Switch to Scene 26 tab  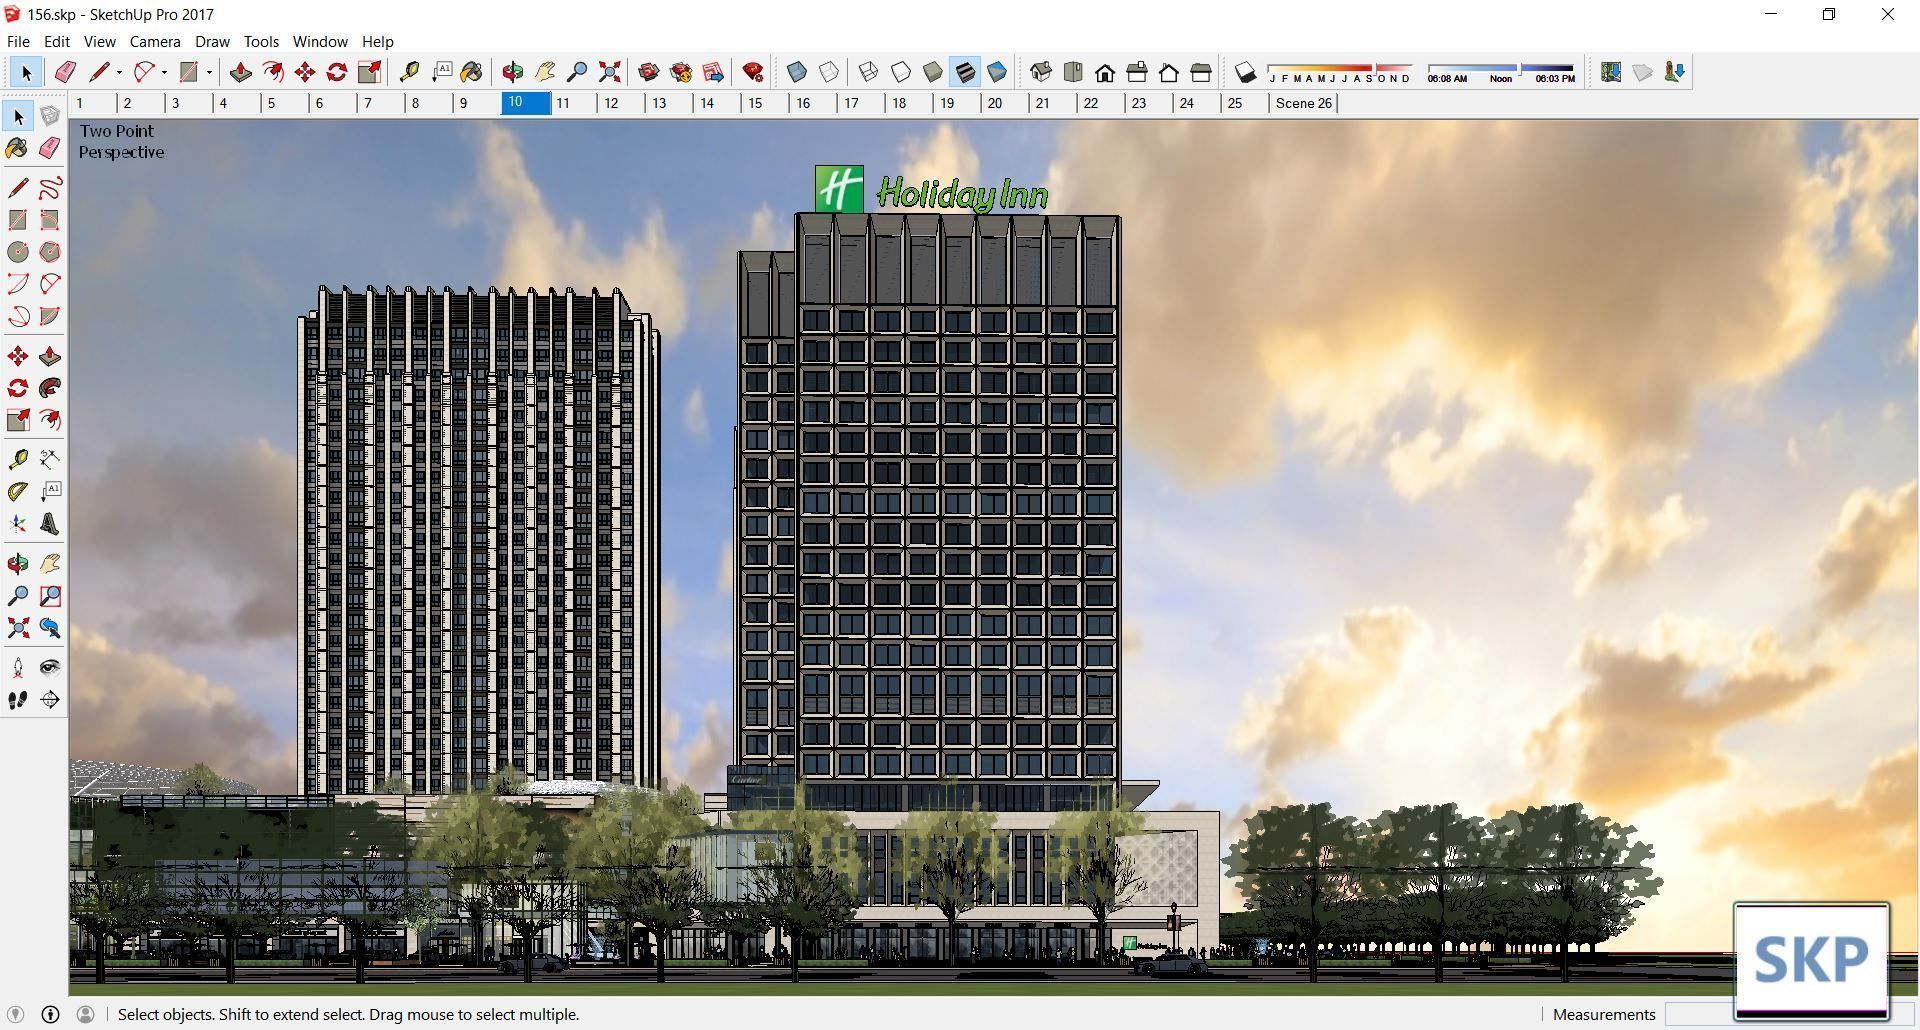1303,103
